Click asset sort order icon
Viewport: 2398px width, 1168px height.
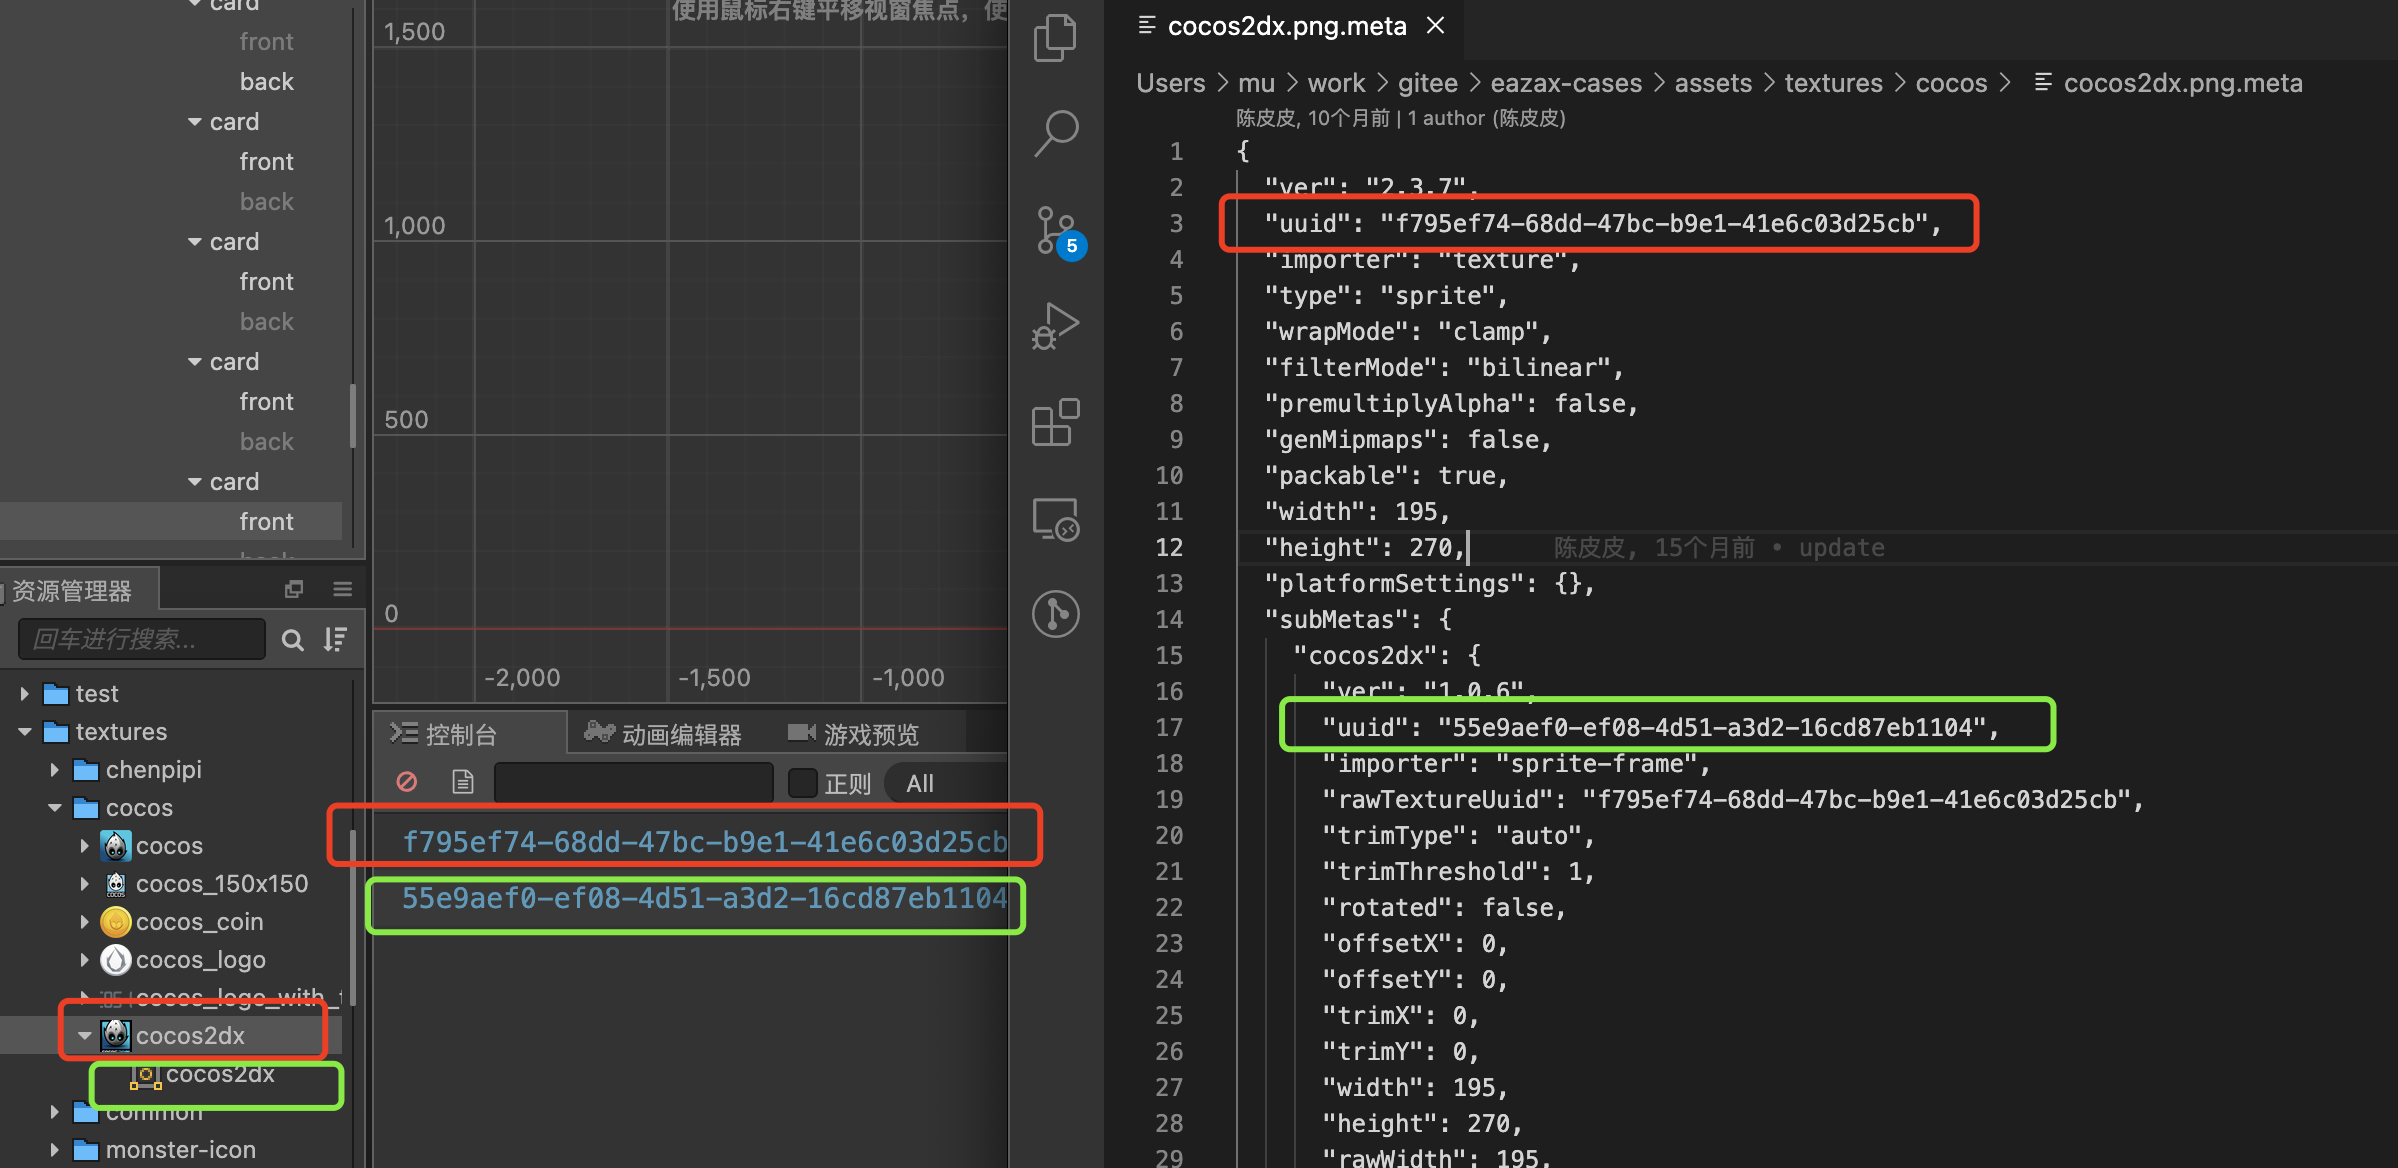pyautogui.click(x=336, y=639)
